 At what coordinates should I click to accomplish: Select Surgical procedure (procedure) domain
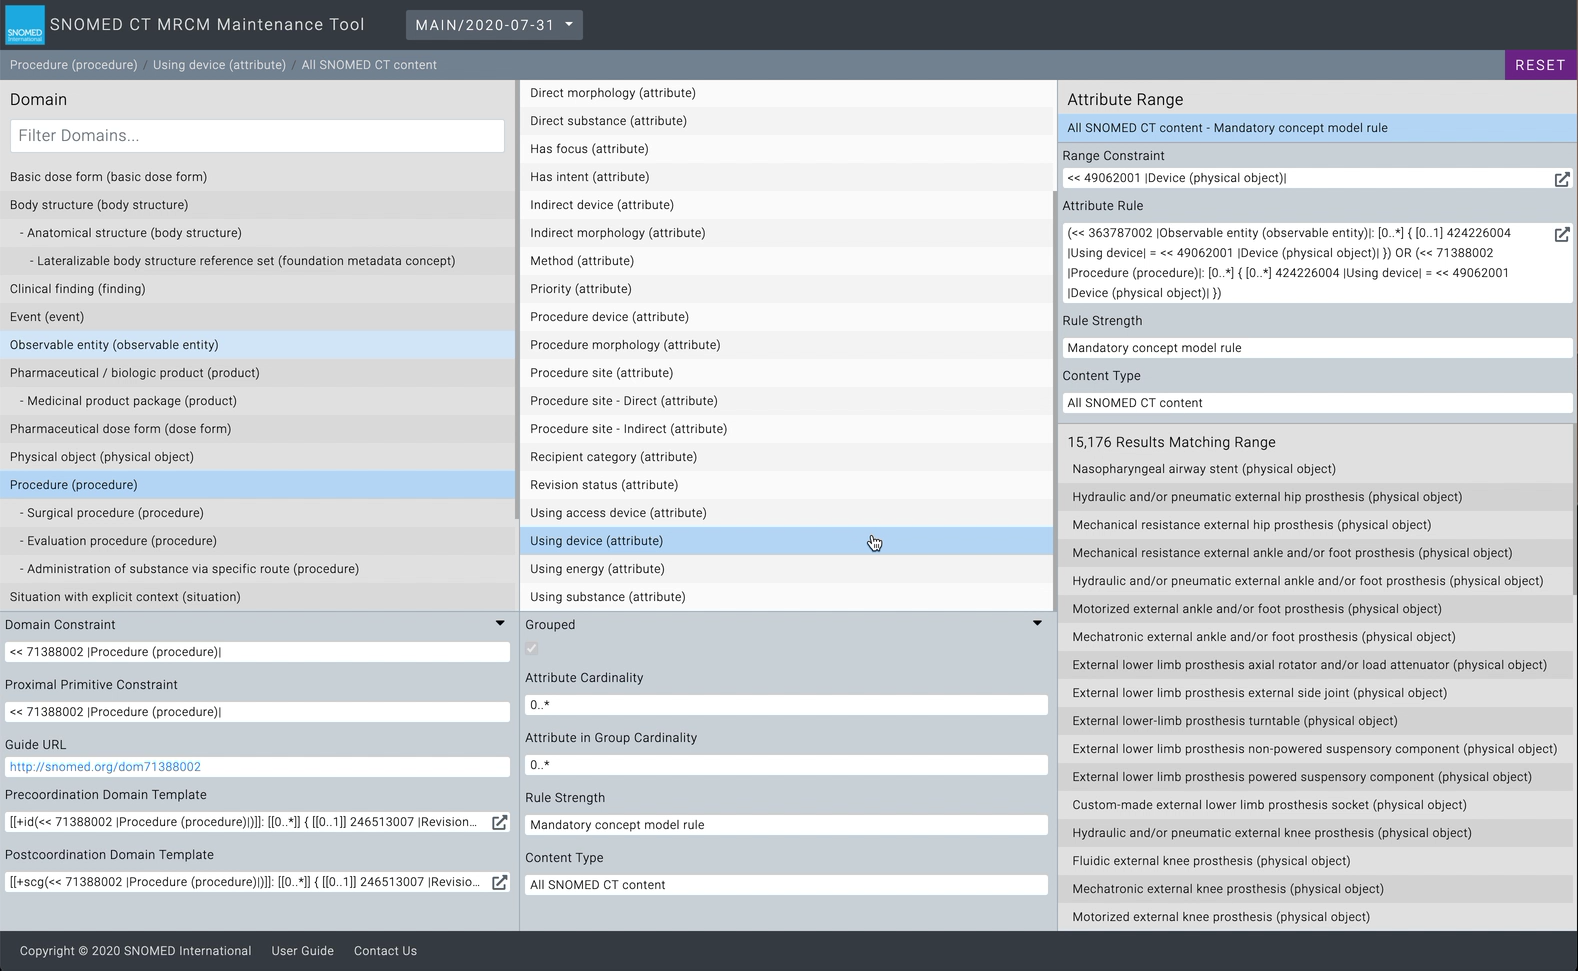click(x=258, y=513)
